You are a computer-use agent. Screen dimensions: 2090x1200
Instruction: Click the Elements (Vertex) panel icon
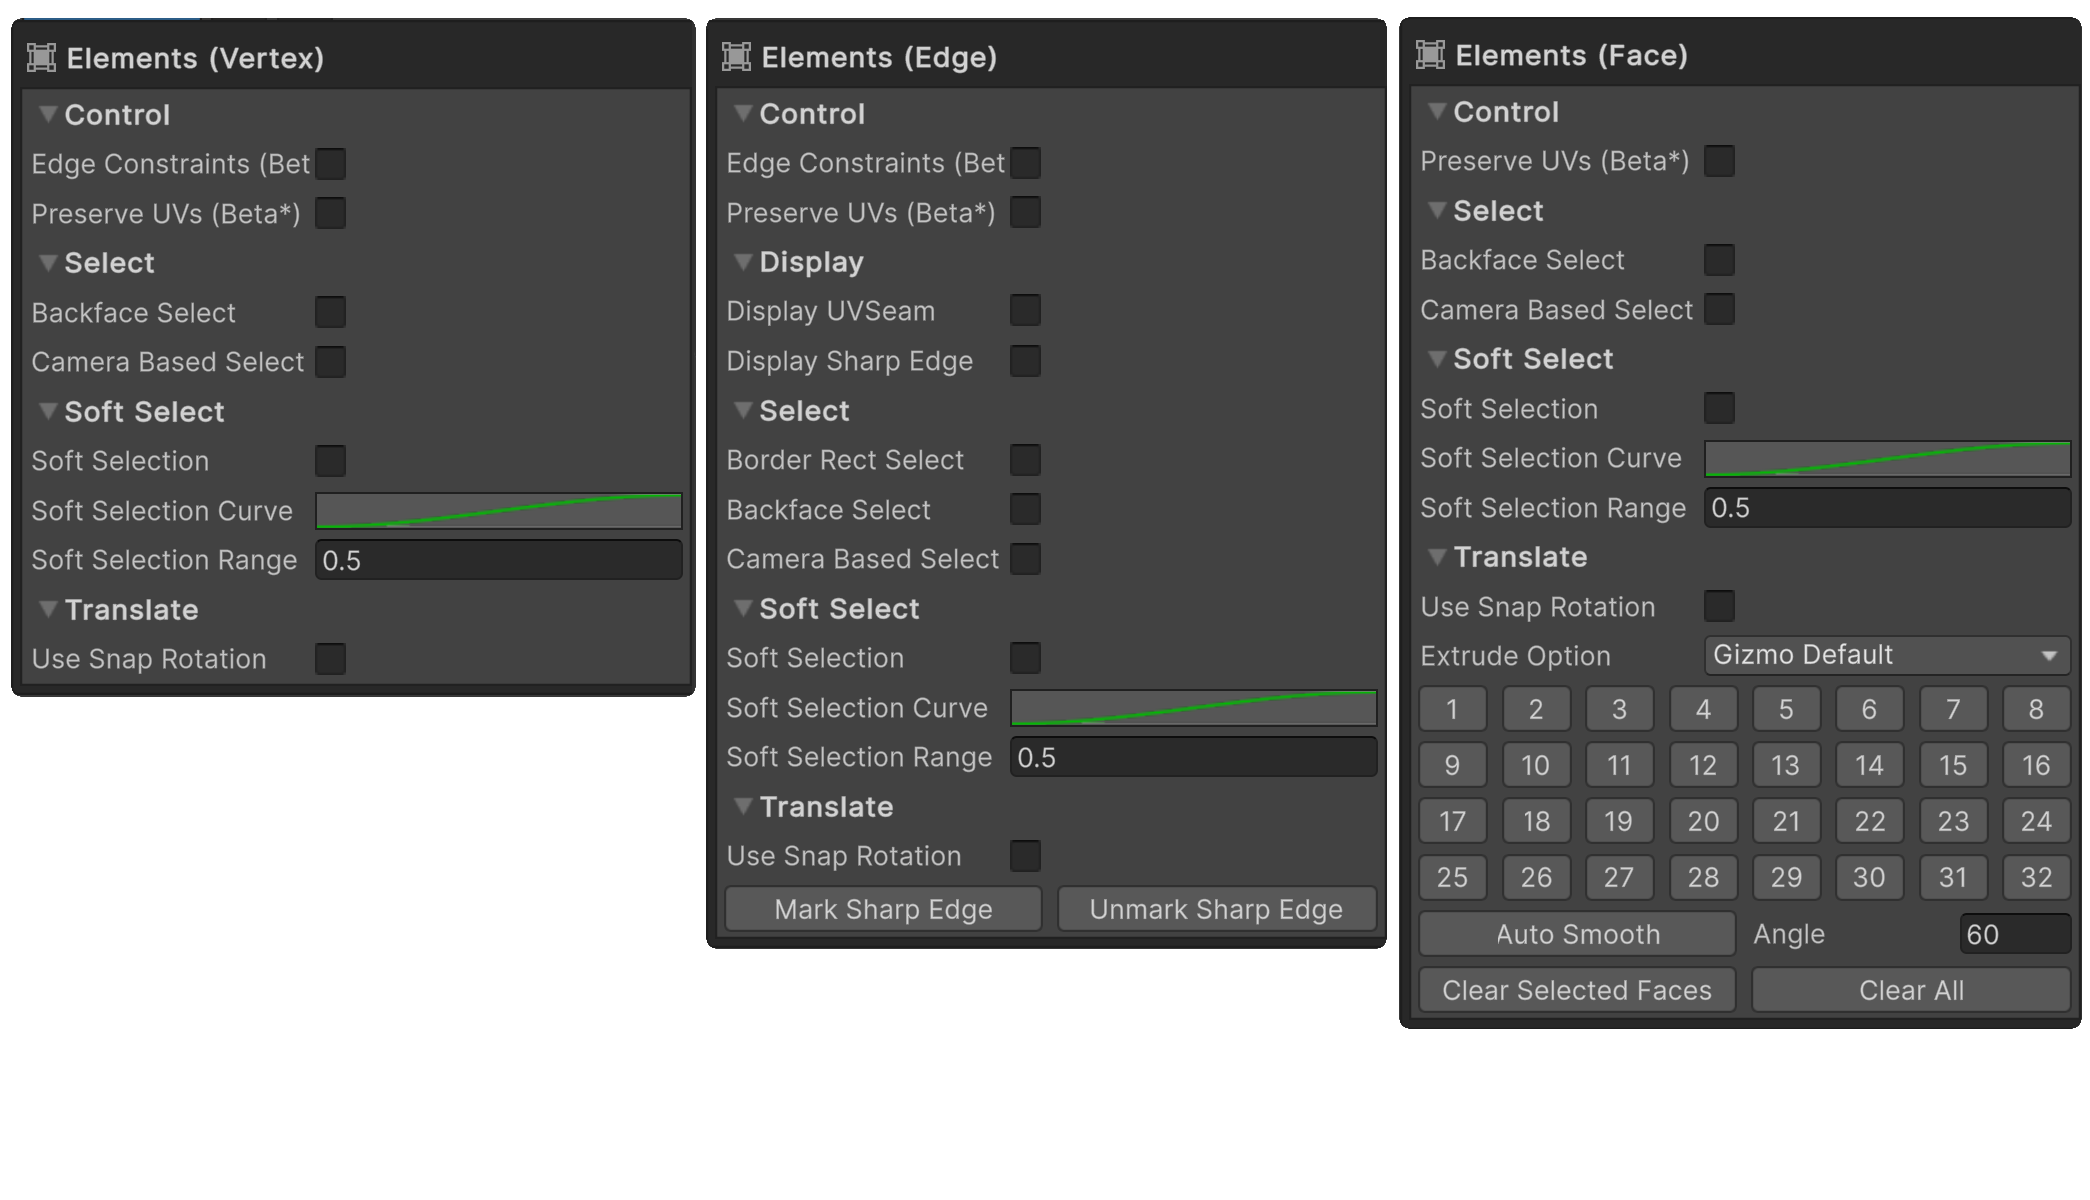click(41, 58)
